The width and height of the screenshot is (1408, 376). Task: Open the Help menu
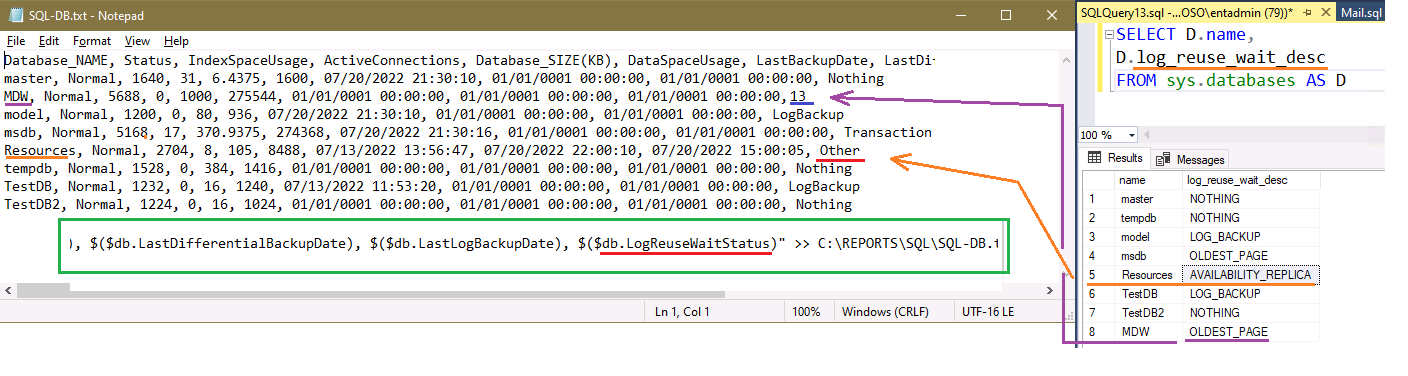[x=176, y=41]
